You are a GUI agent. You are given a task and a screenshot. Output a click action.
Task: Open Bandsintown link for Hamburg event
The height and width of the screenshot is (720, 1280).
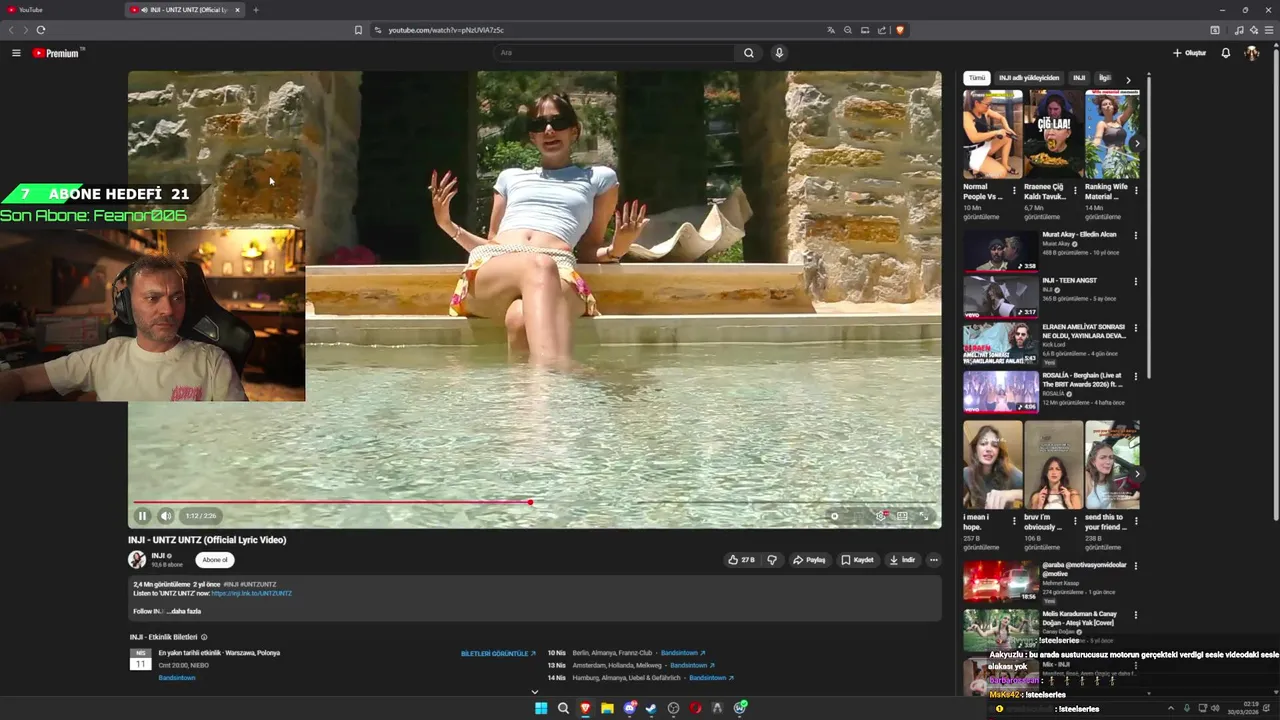point(711,677)
